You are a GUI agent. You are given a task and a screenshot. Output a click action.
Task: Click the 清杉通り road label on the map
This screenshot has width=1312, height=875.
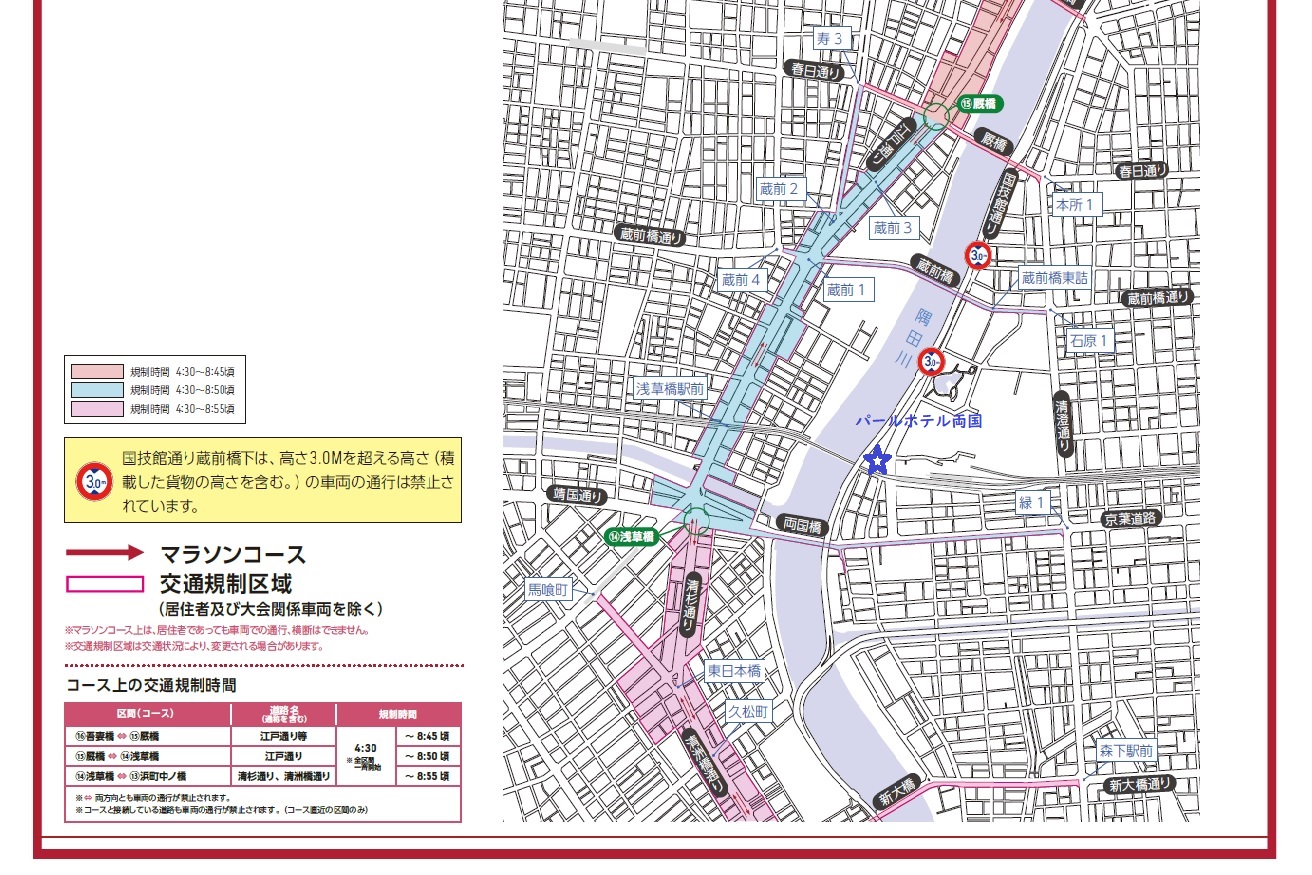[x=692, y=606]
